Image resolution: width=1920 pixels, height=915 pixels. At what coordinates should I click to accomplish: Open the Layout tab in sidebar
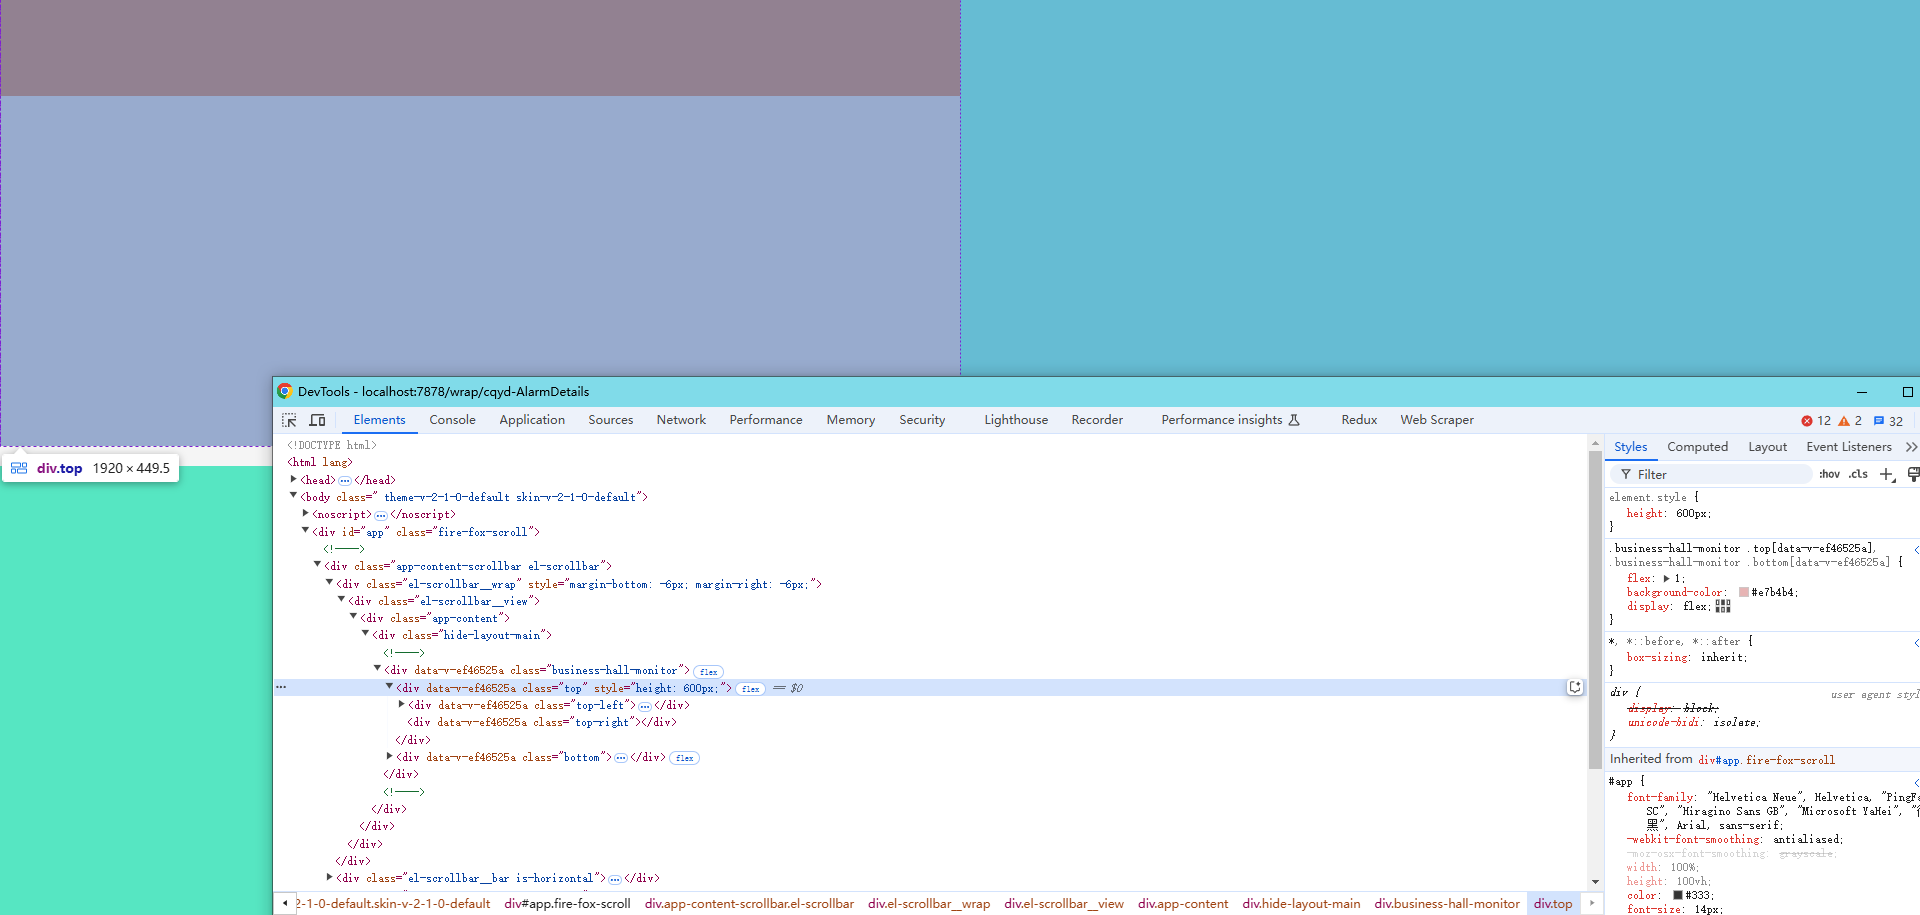tap(1767, 447)
